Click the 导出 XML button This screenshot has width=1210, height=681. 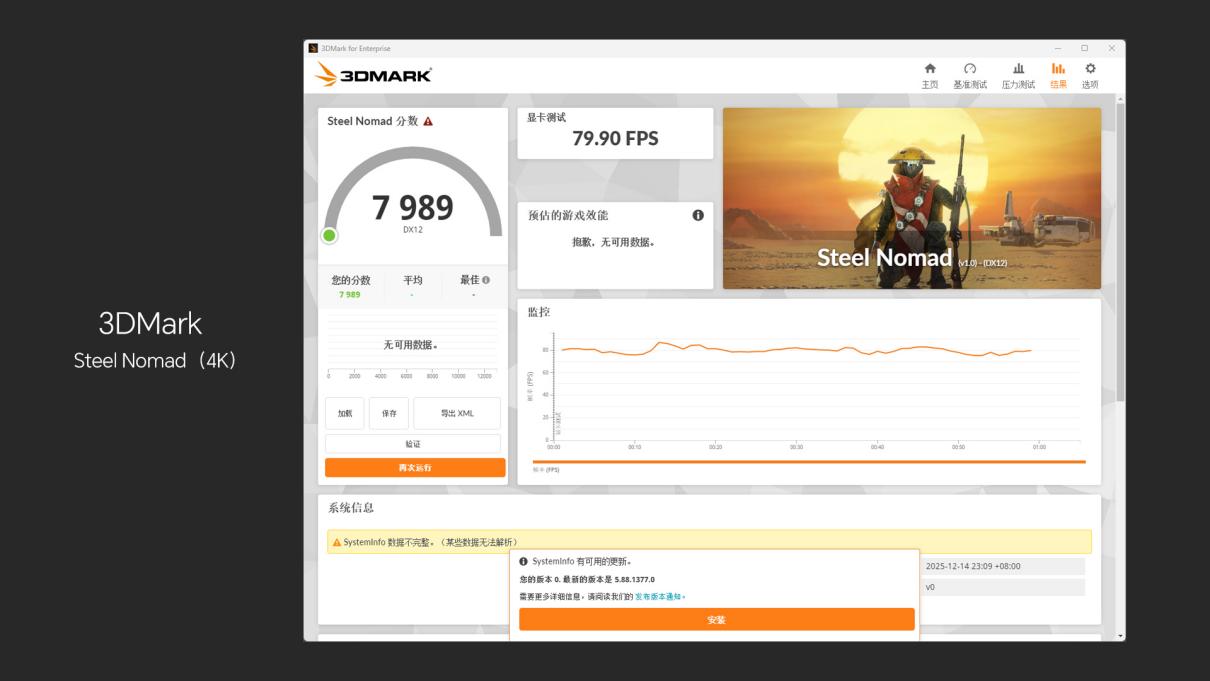[x=457, y=413]
